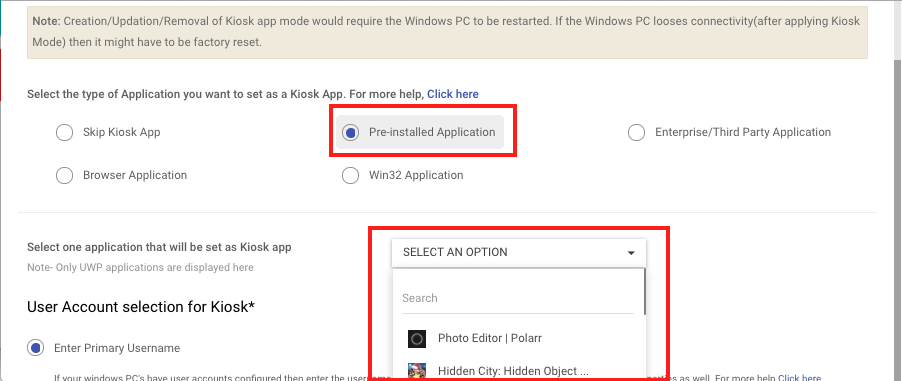Click the Photo Editor Polarr app icon
Viewport: 902px width, 381px height.
[x=416, y=338]
